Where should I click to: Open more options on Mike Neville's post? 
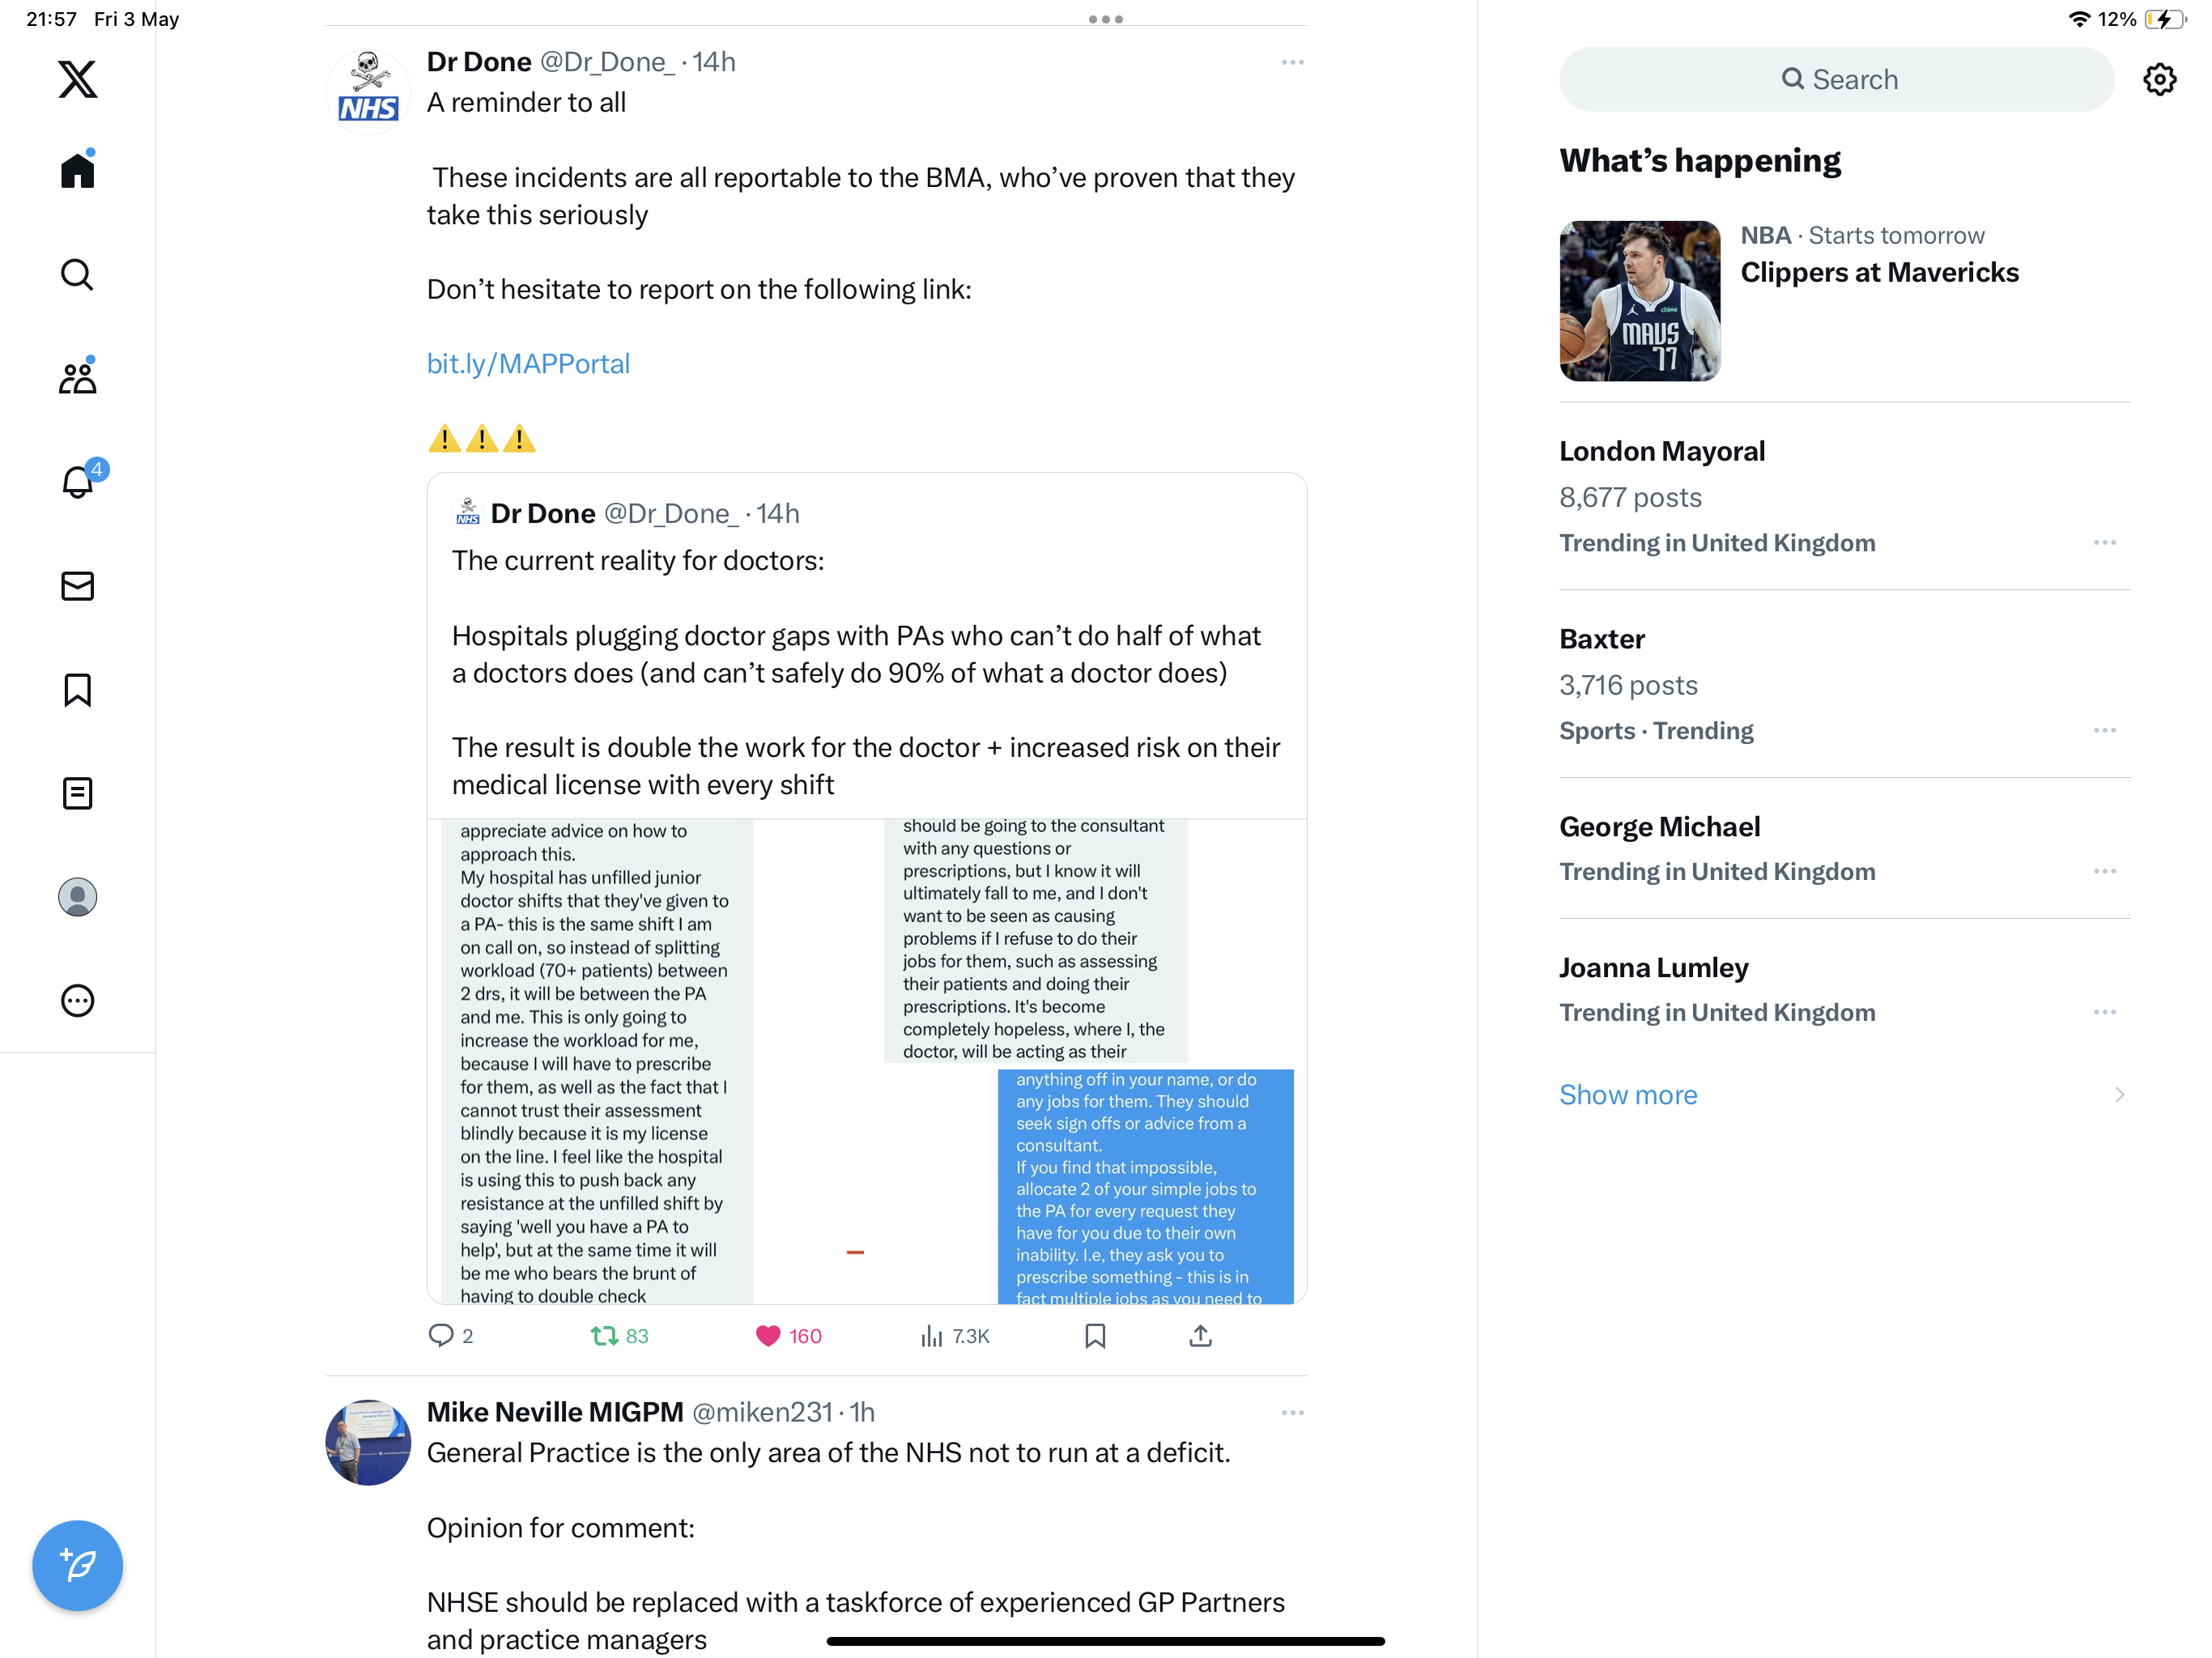tap(1292, 1412)
